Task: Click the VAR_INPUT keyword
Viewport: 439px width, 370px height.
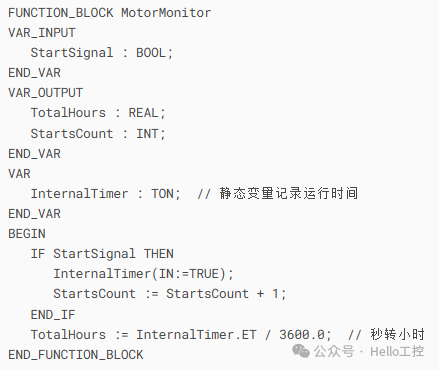Action: click(42, 33)
